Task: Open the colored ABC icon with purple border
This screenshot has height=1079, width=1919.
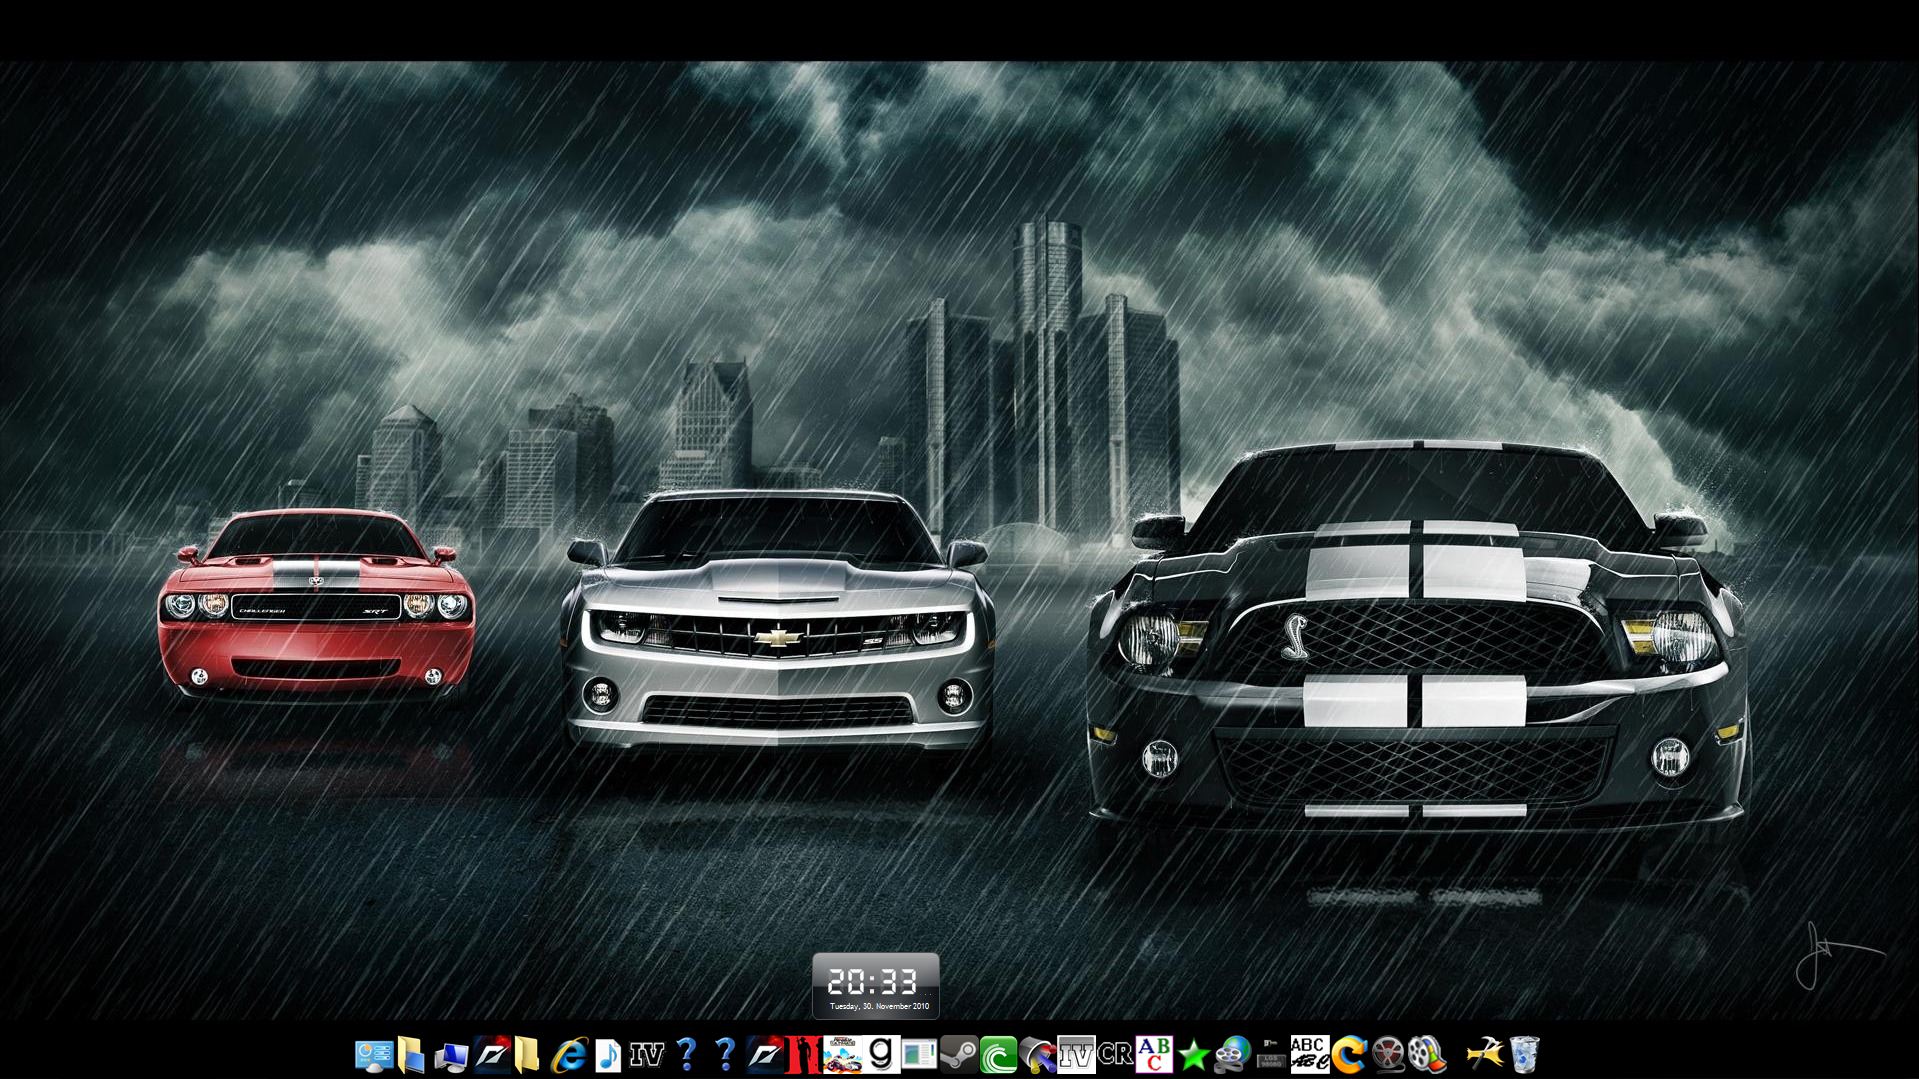Action: click(1154, 1055)
